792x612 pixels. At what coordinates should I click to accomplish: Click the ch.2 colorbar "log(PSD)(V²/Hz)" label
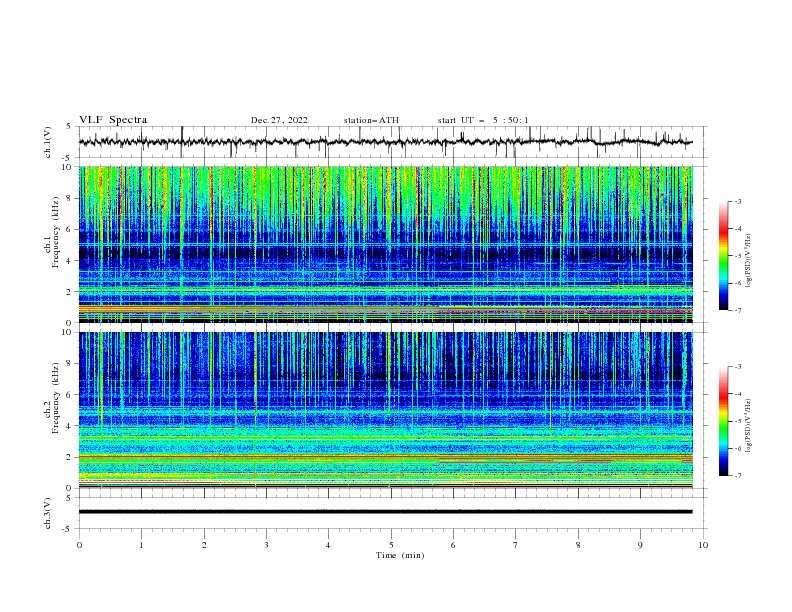tap(749, 426)
